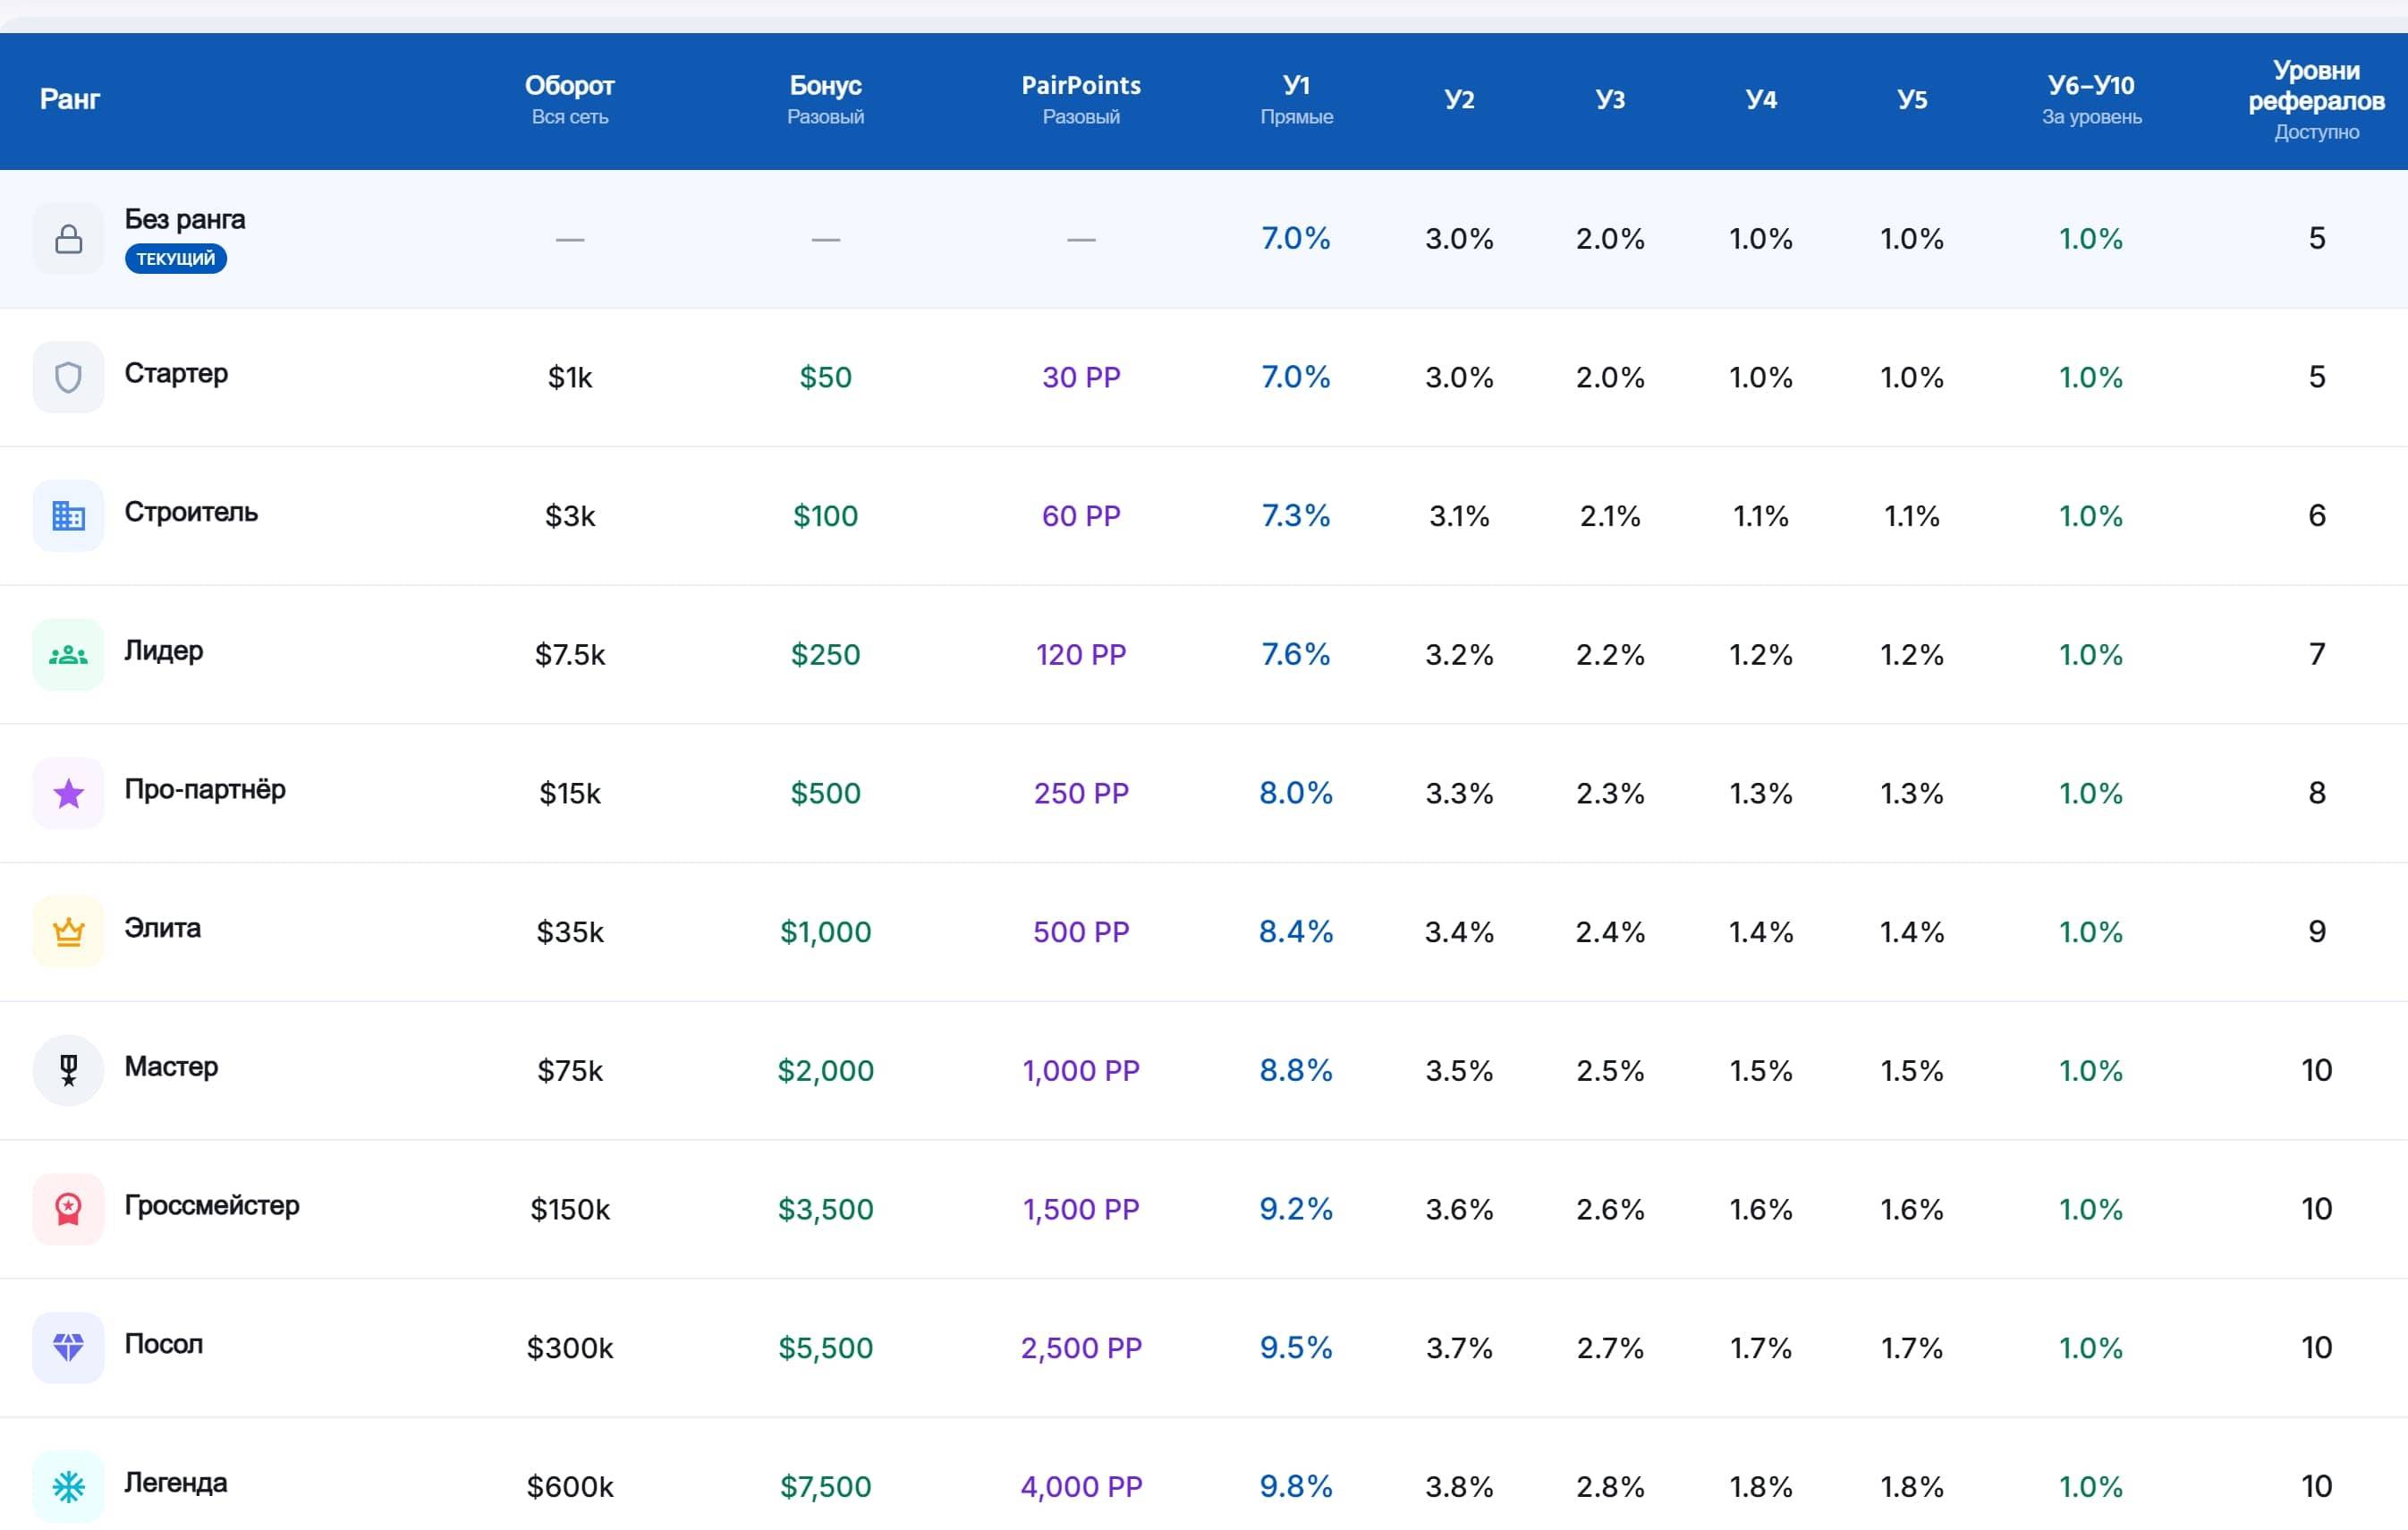Click the 8.4% У1 value for Элита
The height and width of the screenshot is (1530, 2408).
point(1296,932)
